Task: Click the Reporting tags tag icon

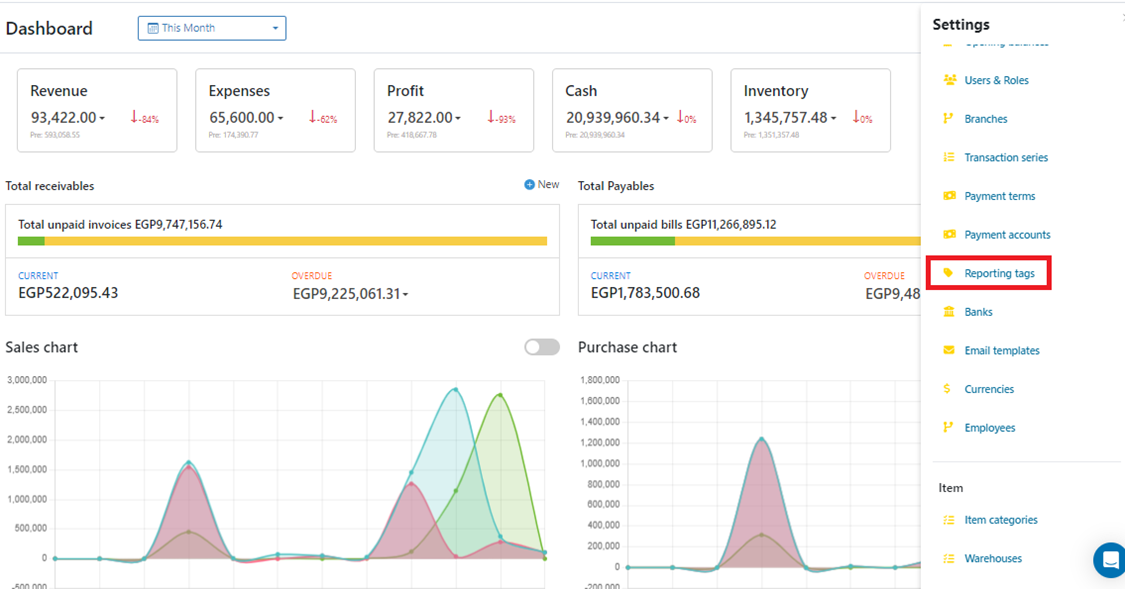Action: click(949, 273)
